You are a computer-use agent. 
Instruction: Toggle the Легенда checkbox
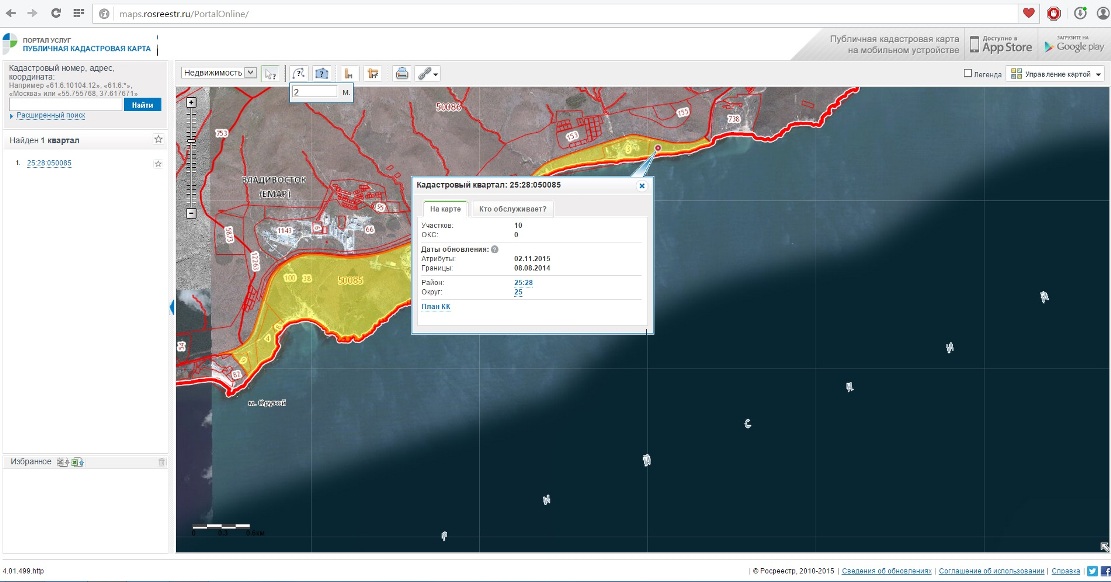click(967, 73)
